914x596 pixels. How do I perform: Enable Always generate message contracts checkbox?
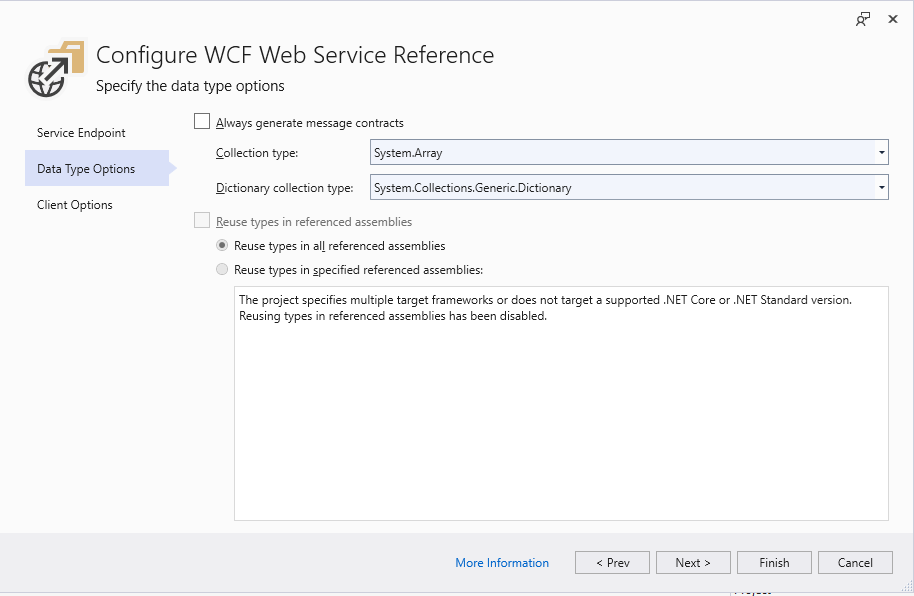[x=202, y=122]
